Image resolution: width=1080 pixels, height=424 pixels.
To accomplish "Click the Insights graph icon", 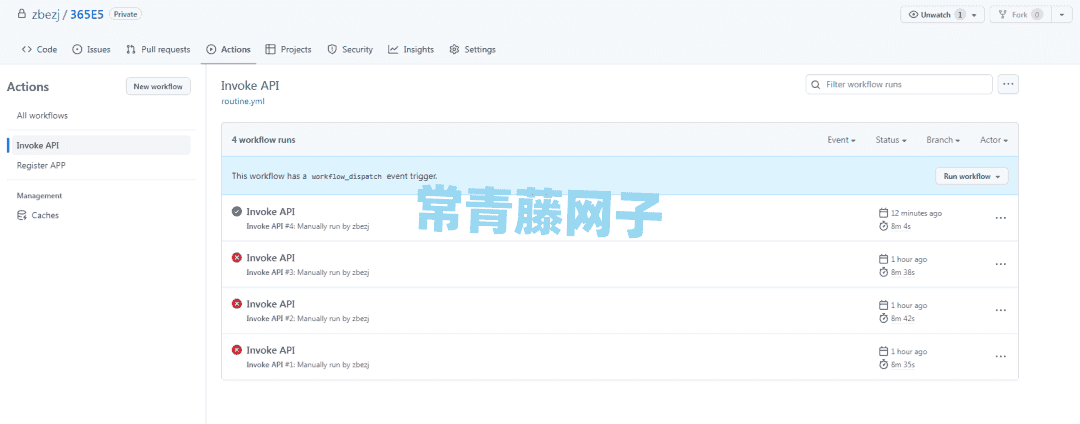I will coord(393,50).
